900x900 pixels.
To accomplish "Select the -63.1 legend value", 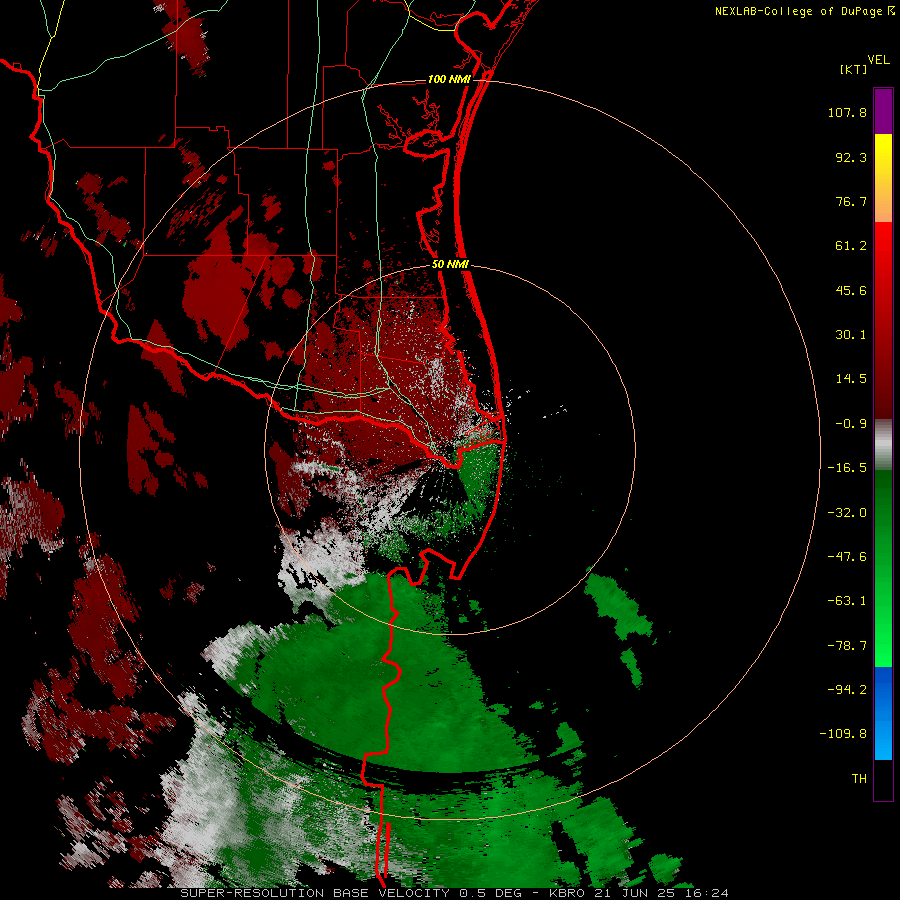I will [x=847, y=601].
